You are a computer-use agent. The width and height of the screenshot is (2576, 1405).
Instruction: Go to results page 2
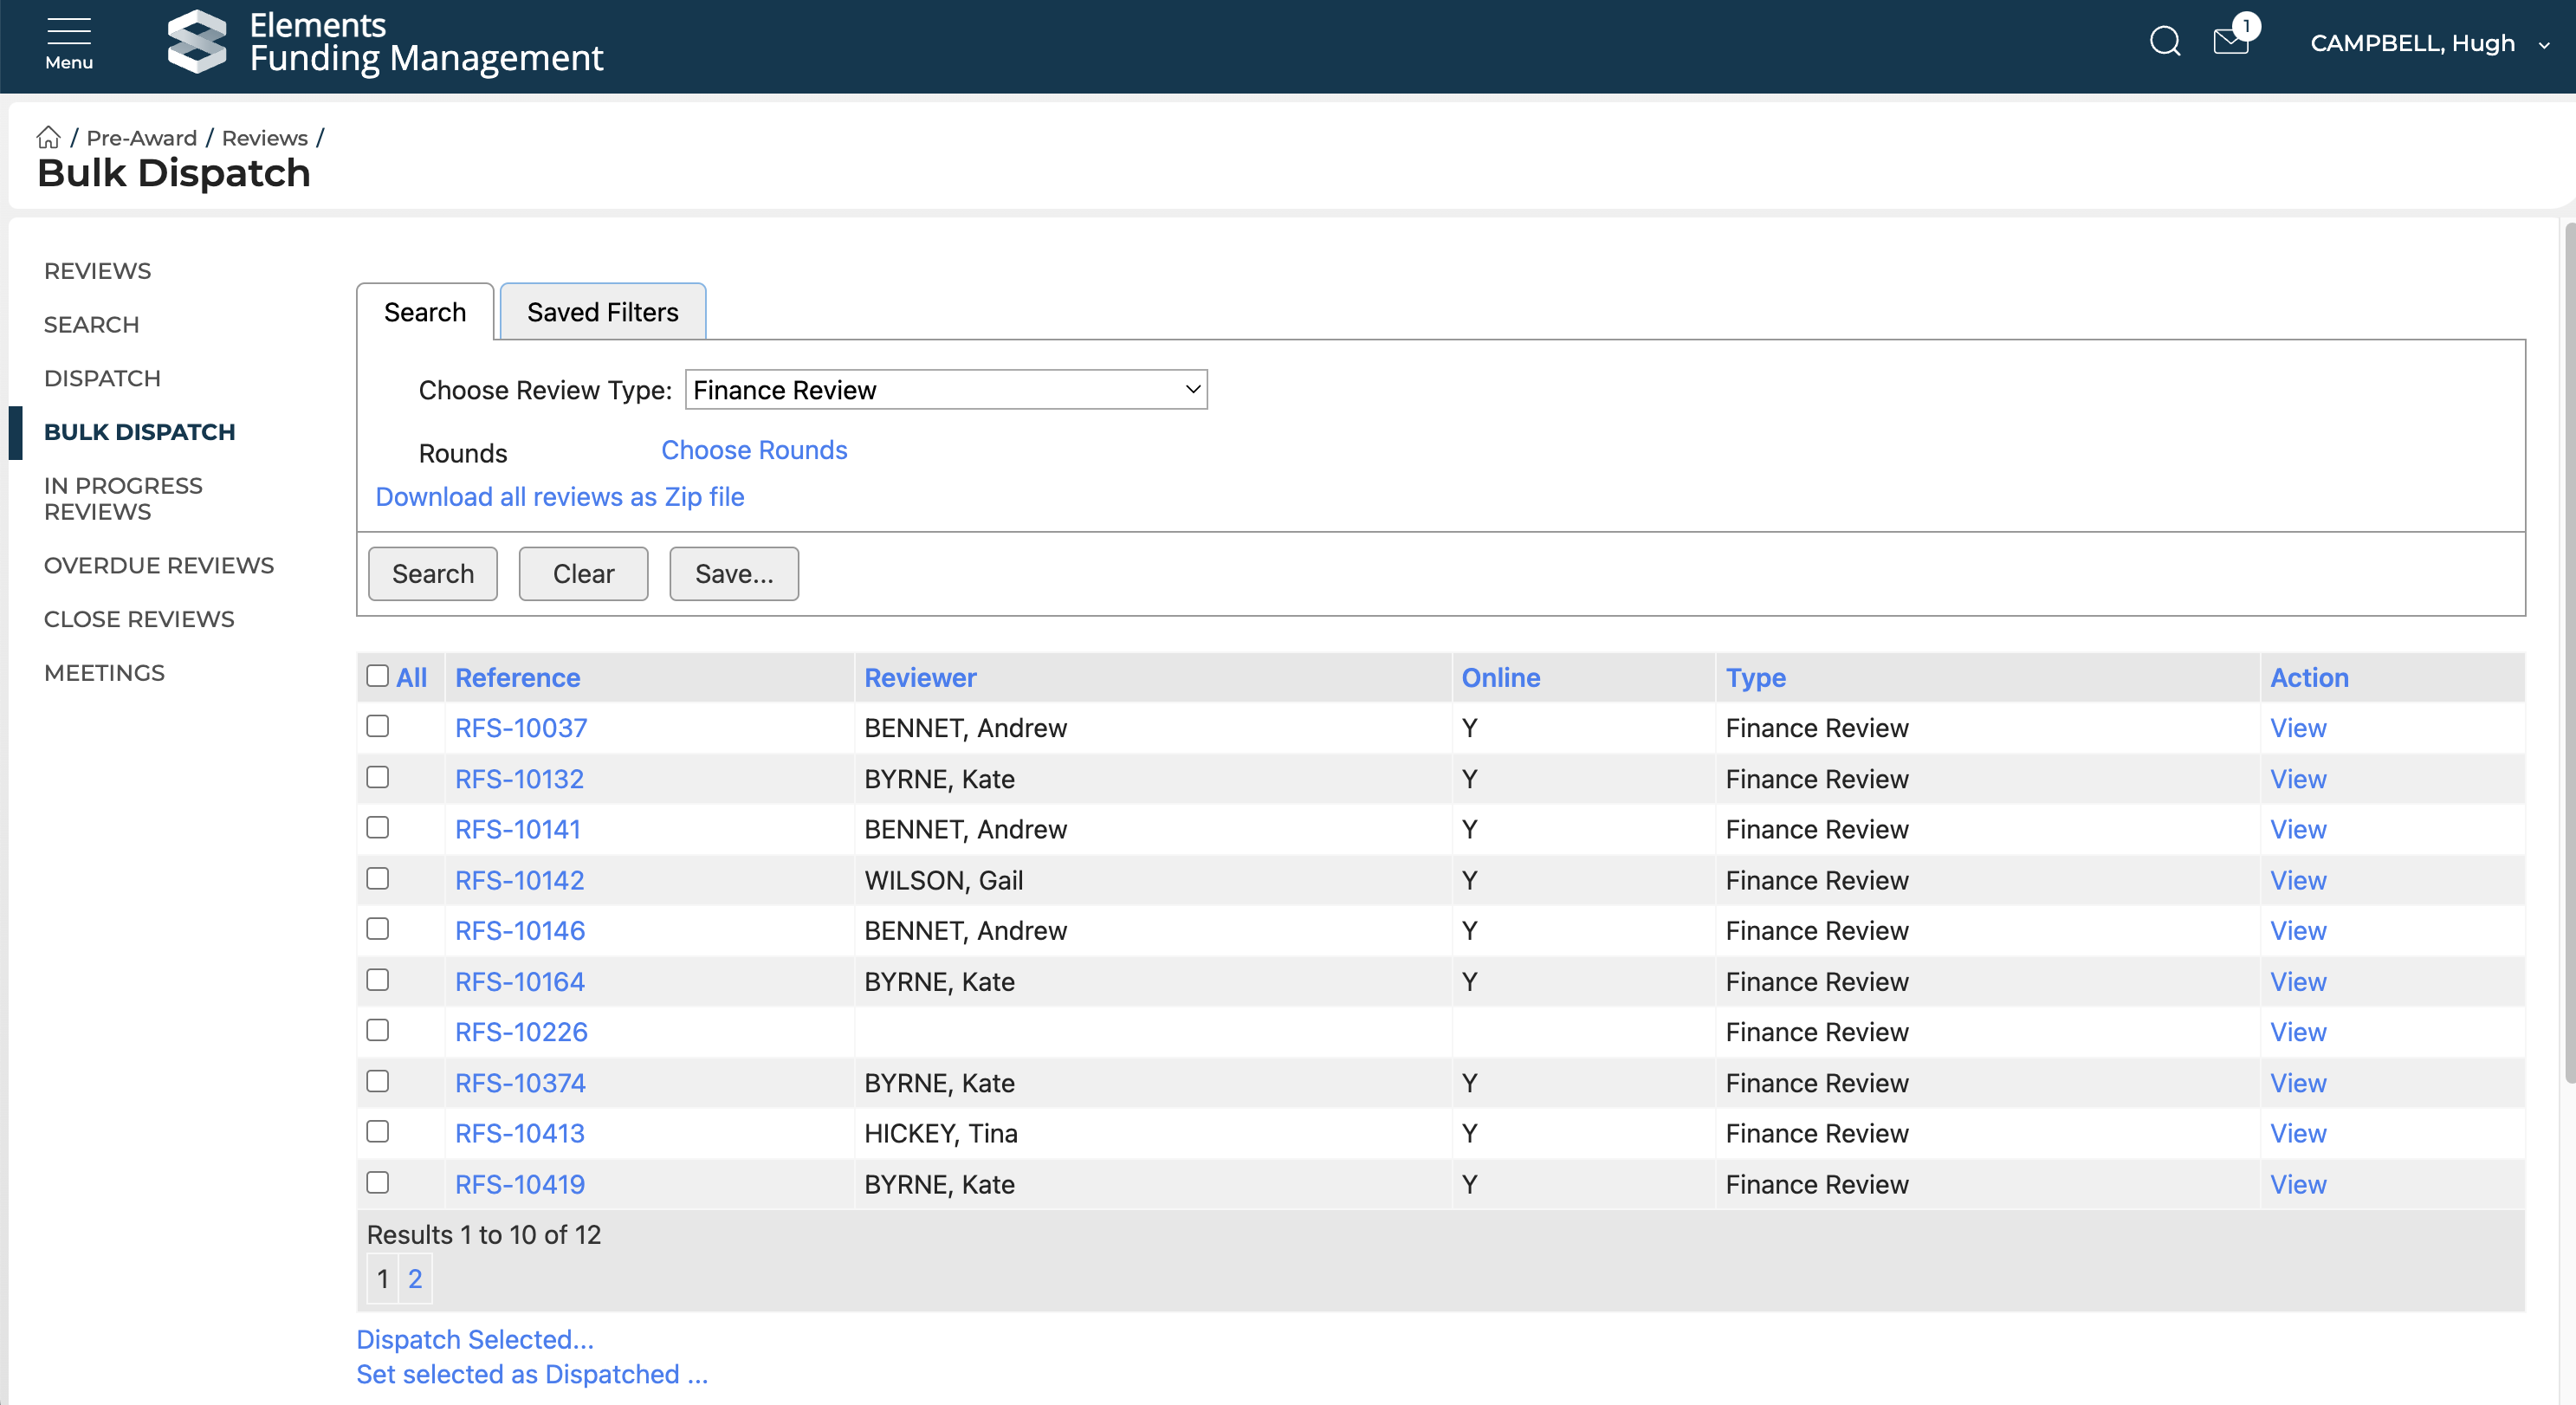tap(415, 1279)
